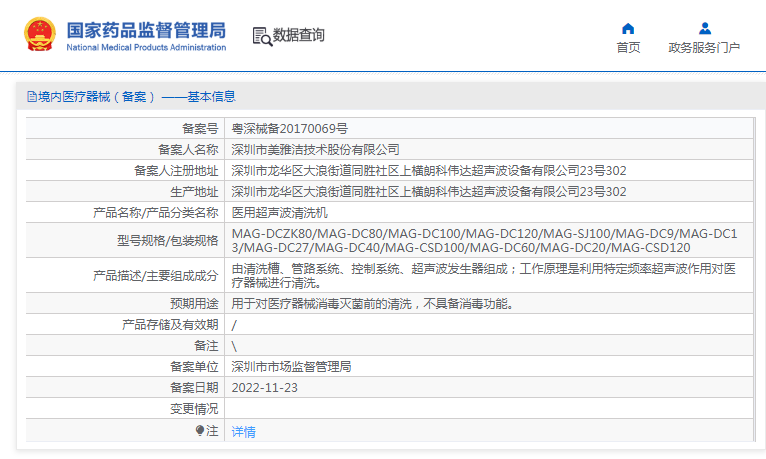766x459 pixels.
Task: Click National Medical Products Administration text
Action: (x=146, y=47)
